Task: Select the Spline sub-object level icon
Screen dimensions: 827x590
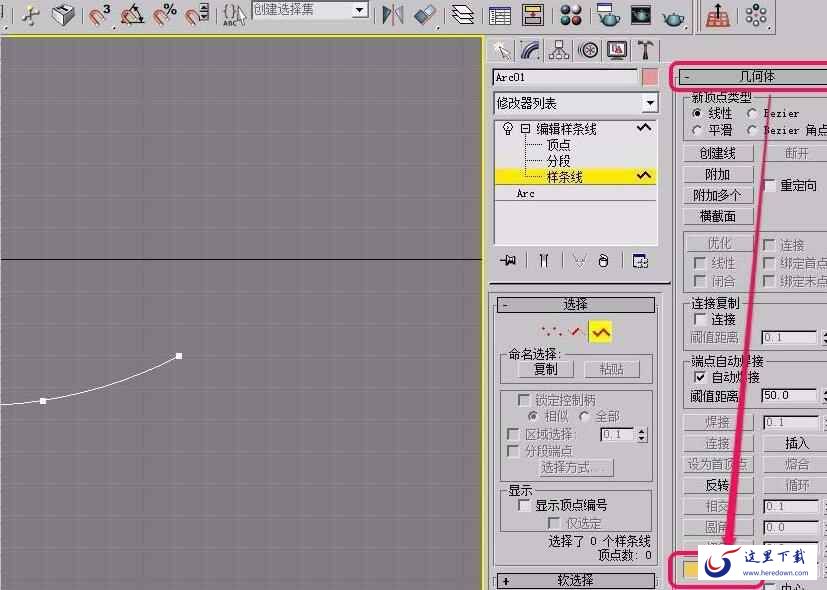Action: tap(601, 331)
